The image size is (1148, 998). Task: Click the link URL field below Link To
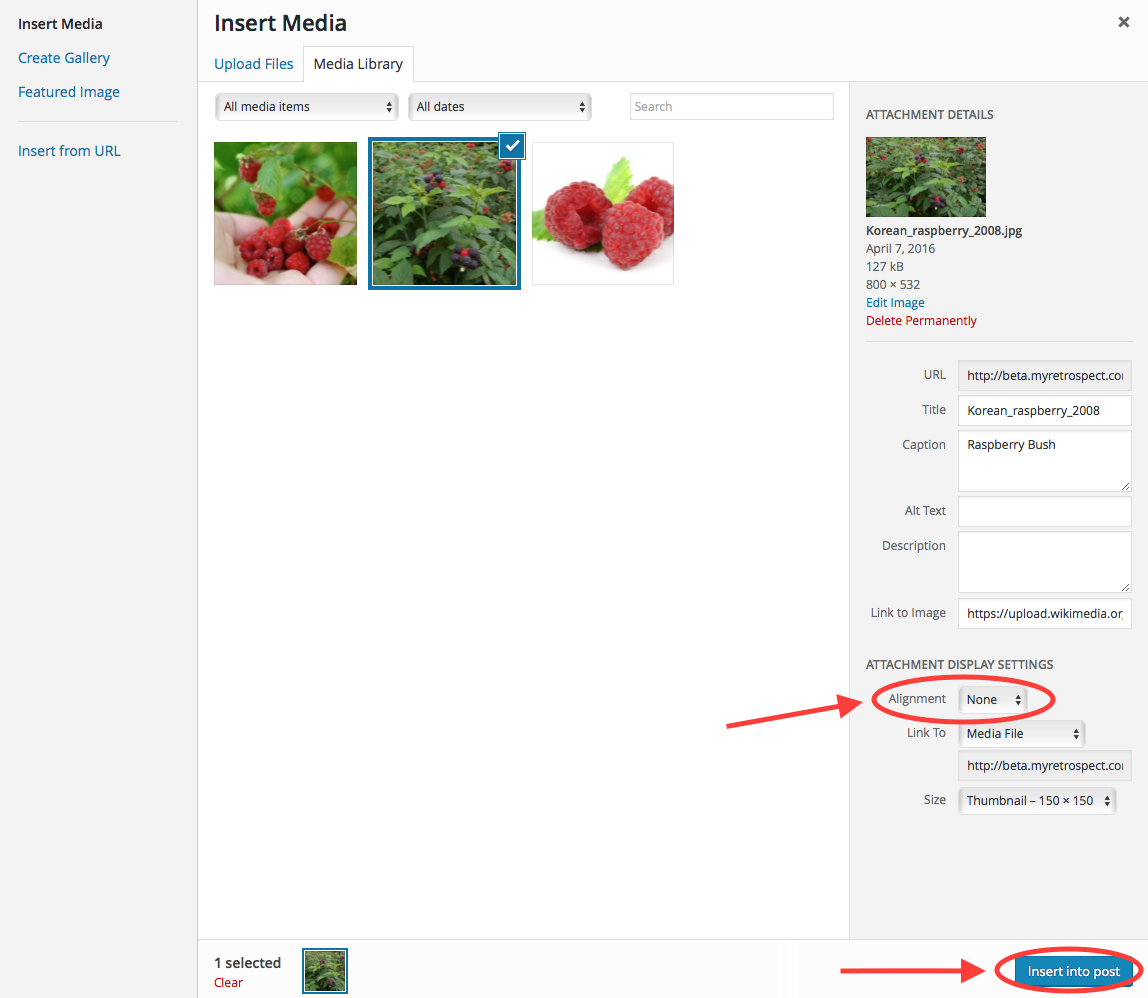coord(1045,766)
